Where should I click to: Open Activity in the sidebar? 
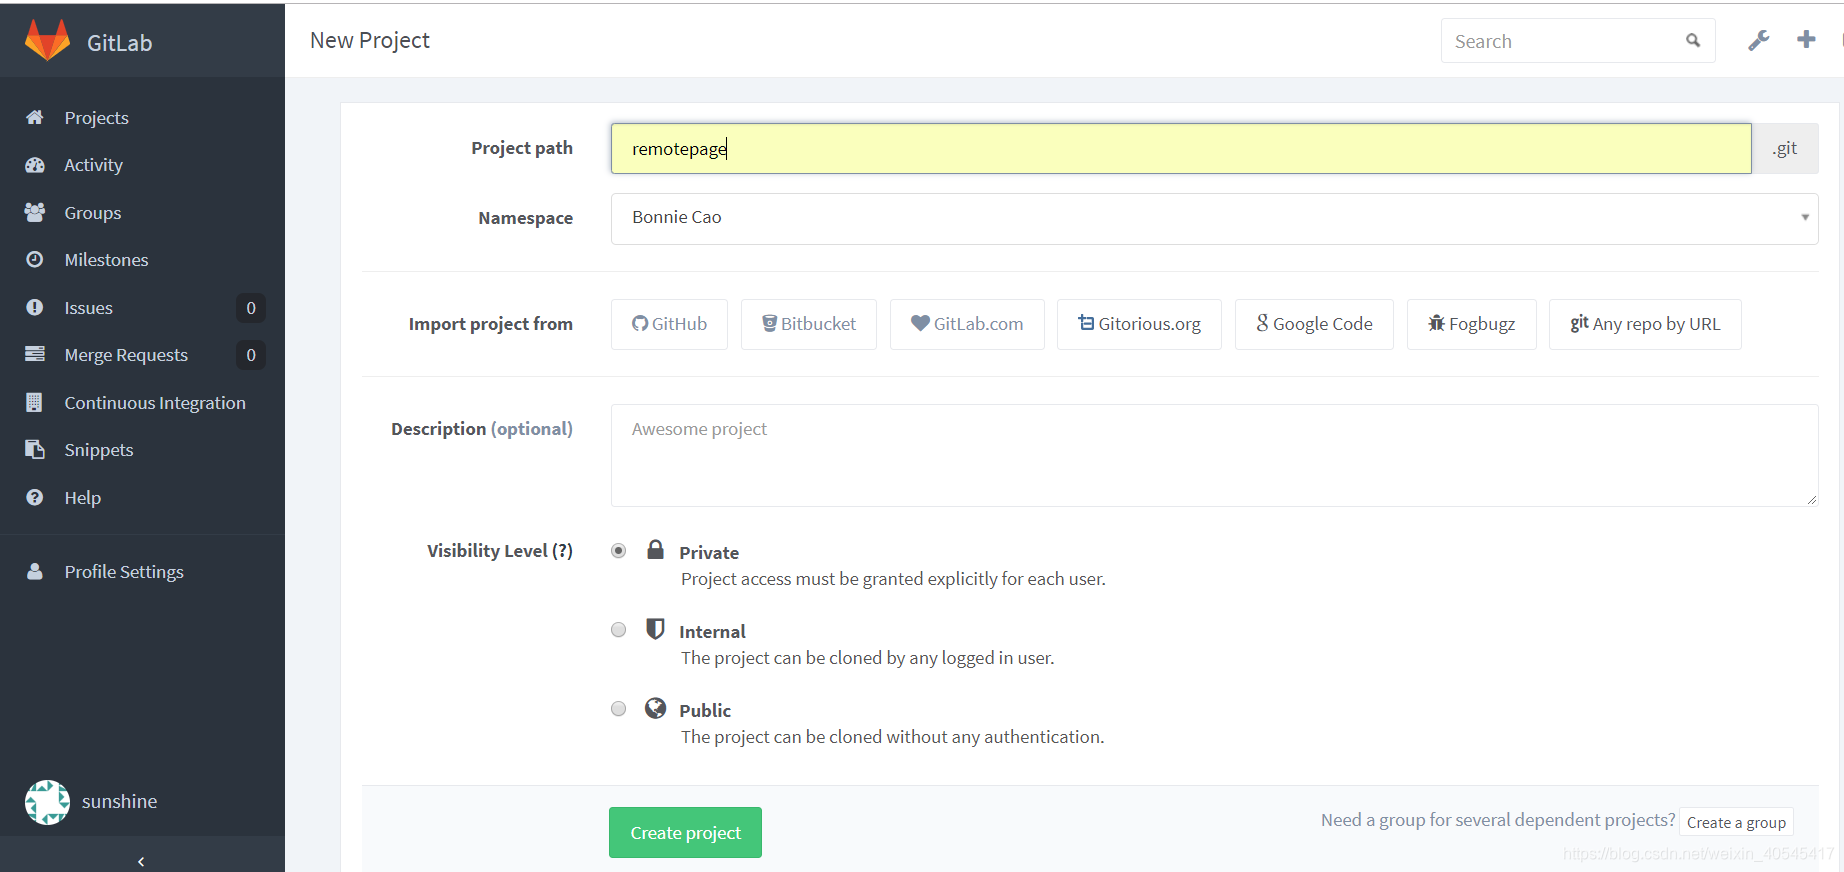[93, 165]
